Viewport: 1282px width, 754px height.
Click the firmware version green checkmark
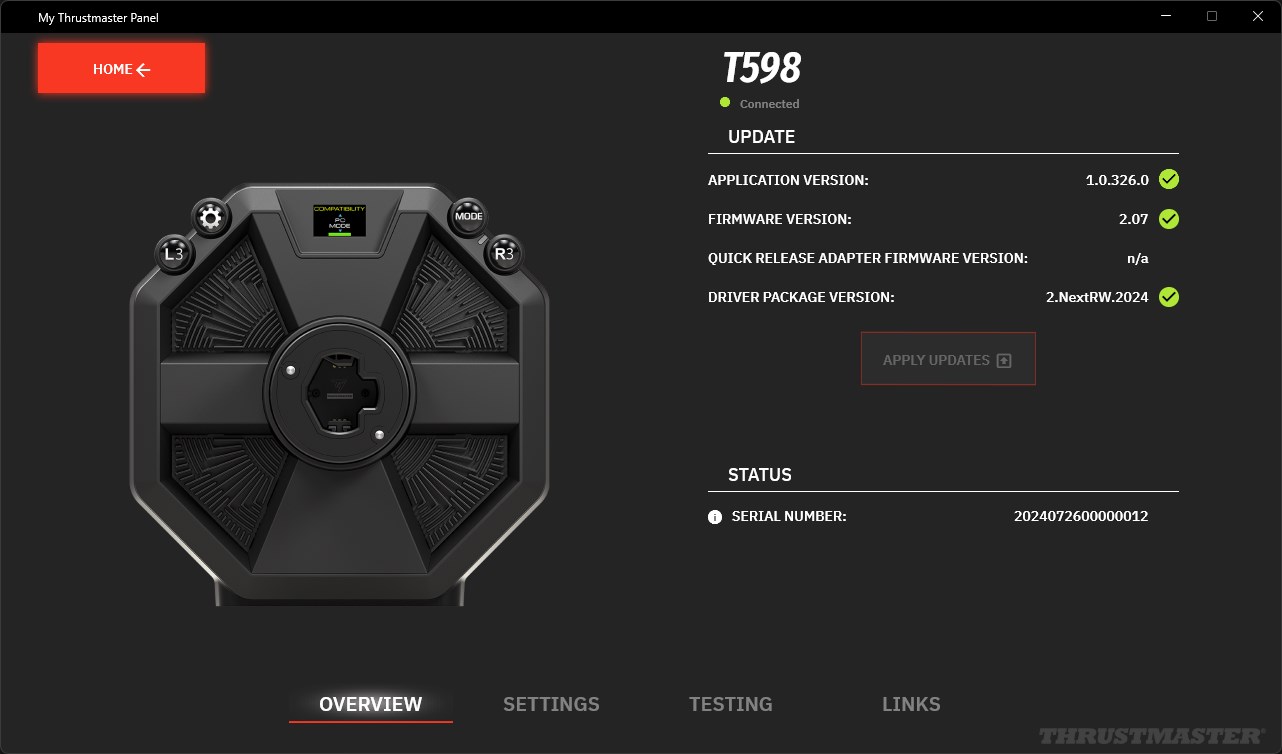[x=1168, y=219]
